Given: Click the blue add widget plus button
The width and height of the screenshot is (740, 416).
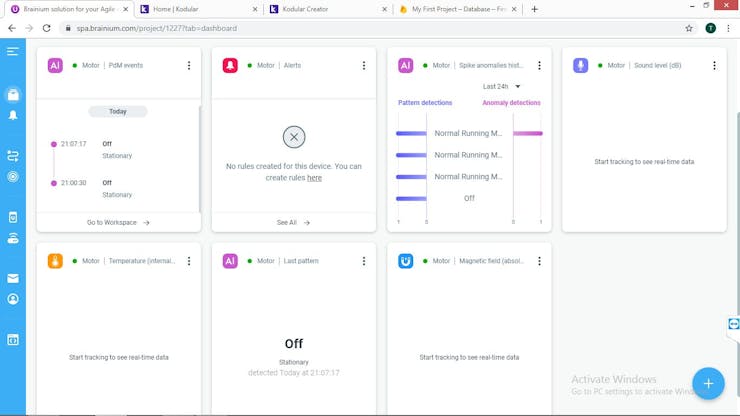Looking at the screenshot, I should tap(708, 383).
